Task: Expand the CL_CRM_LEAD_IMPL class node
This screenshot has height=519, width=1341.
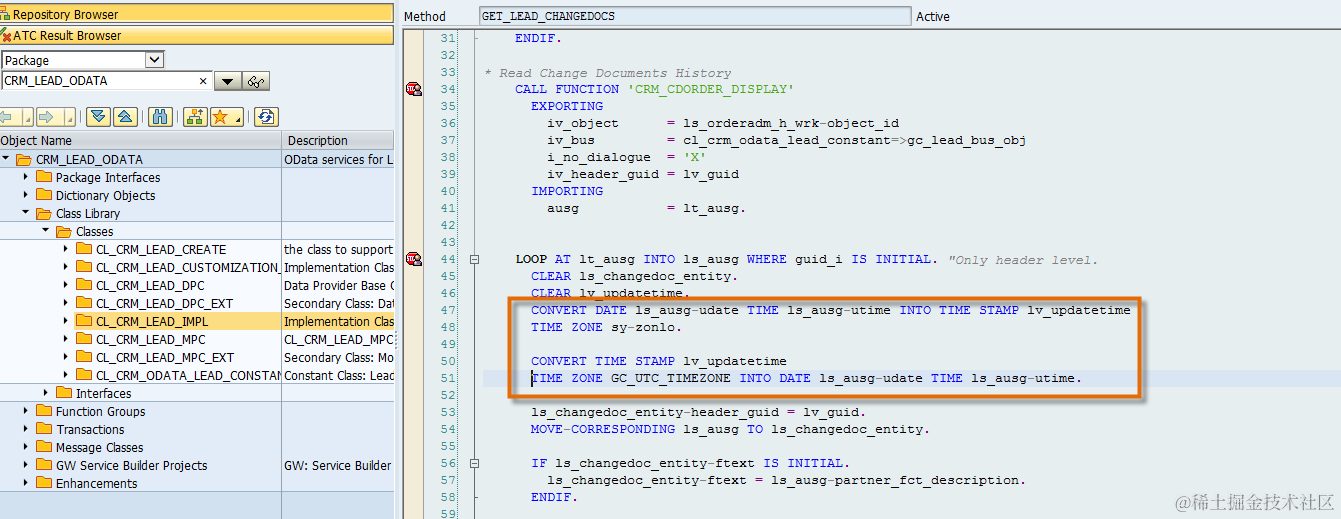Action: click(x=66, y=321)
